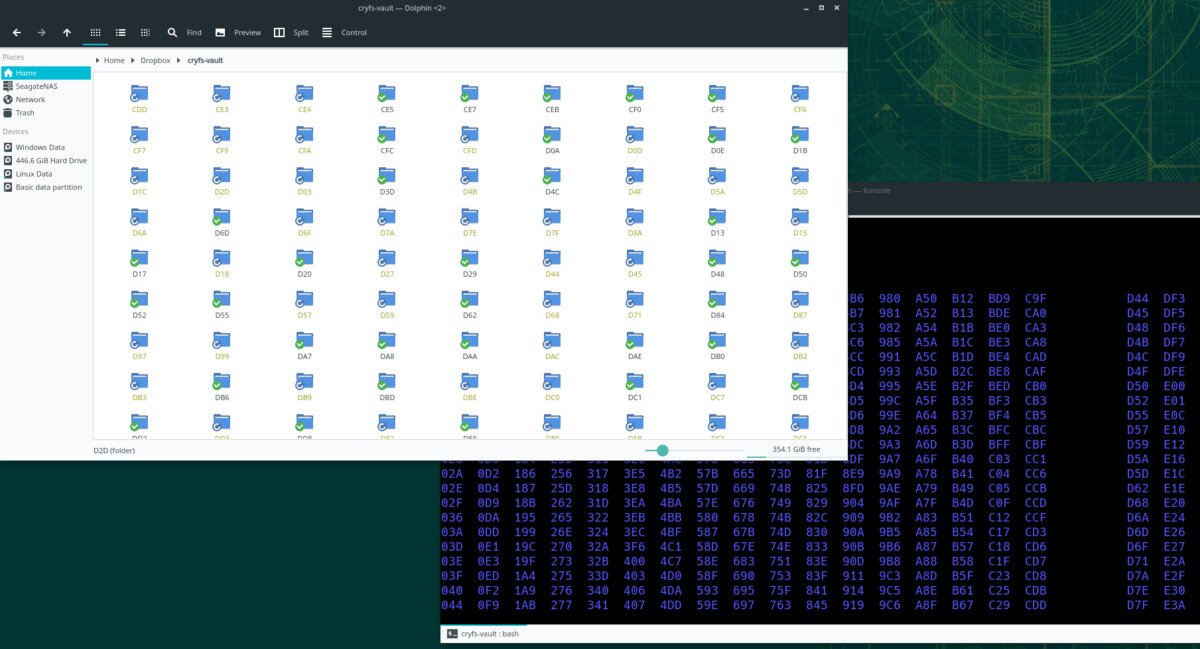The image size is (1200, 649).
Task: Open the Control menu
Action: pos(343,32)
